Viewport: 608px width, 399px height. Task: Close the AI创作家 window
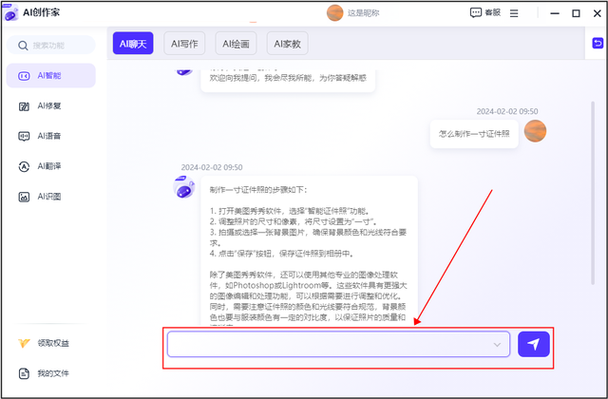click(598, 13)
